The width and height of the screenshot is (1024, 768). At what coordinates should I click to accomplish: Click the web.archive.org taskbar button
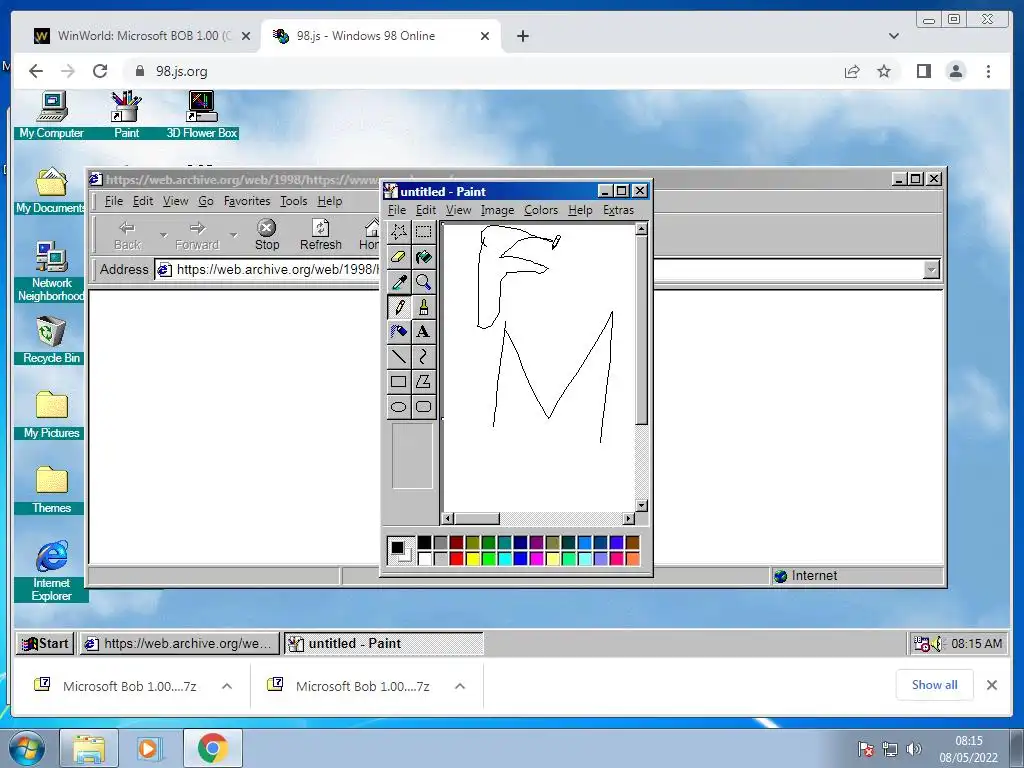179,643
